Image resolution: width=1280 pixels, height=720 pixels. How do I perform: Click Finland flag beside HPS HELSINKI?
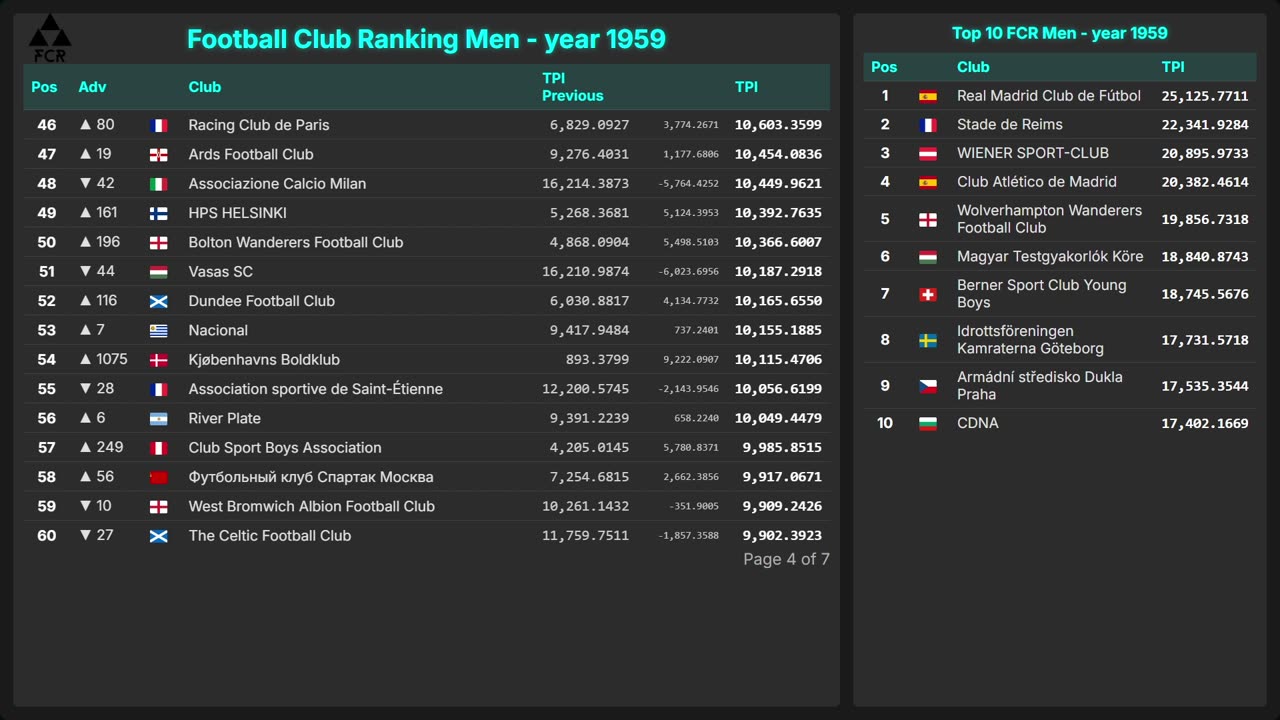pos(158,213)
